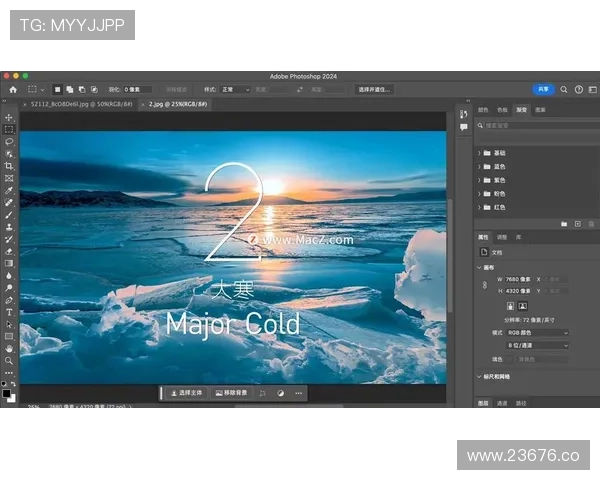Select the Horizontal Type tool
The width and height of the screenshot is (600, 480).
pyautogui.click(x=9, y=312)
